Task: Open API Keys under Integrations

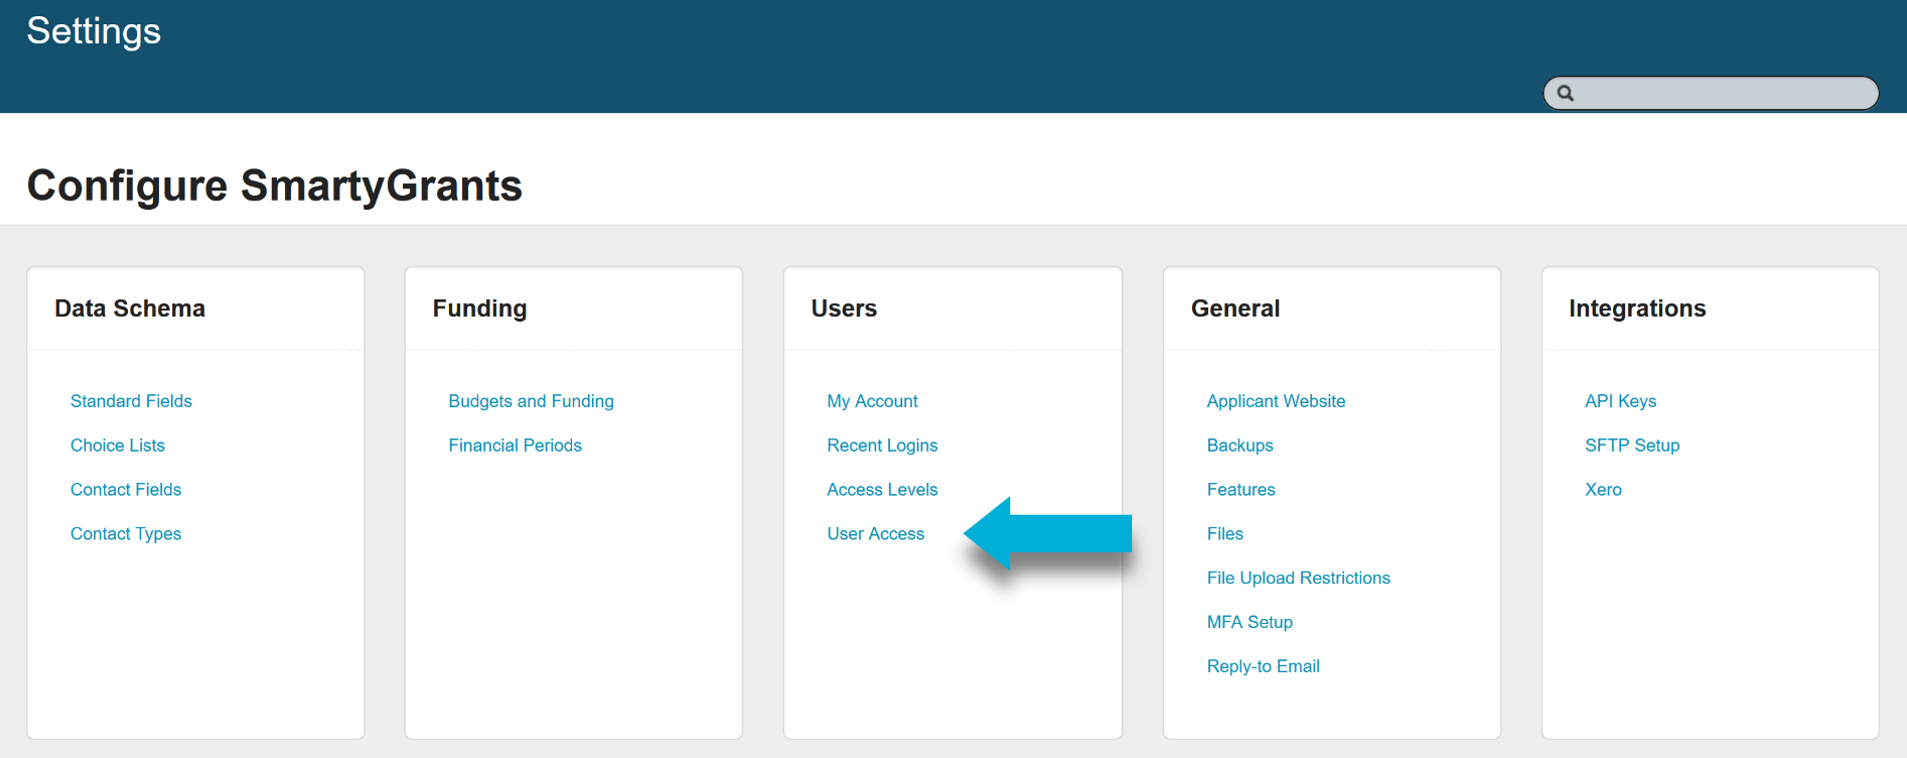Action: click(1620, 401)
